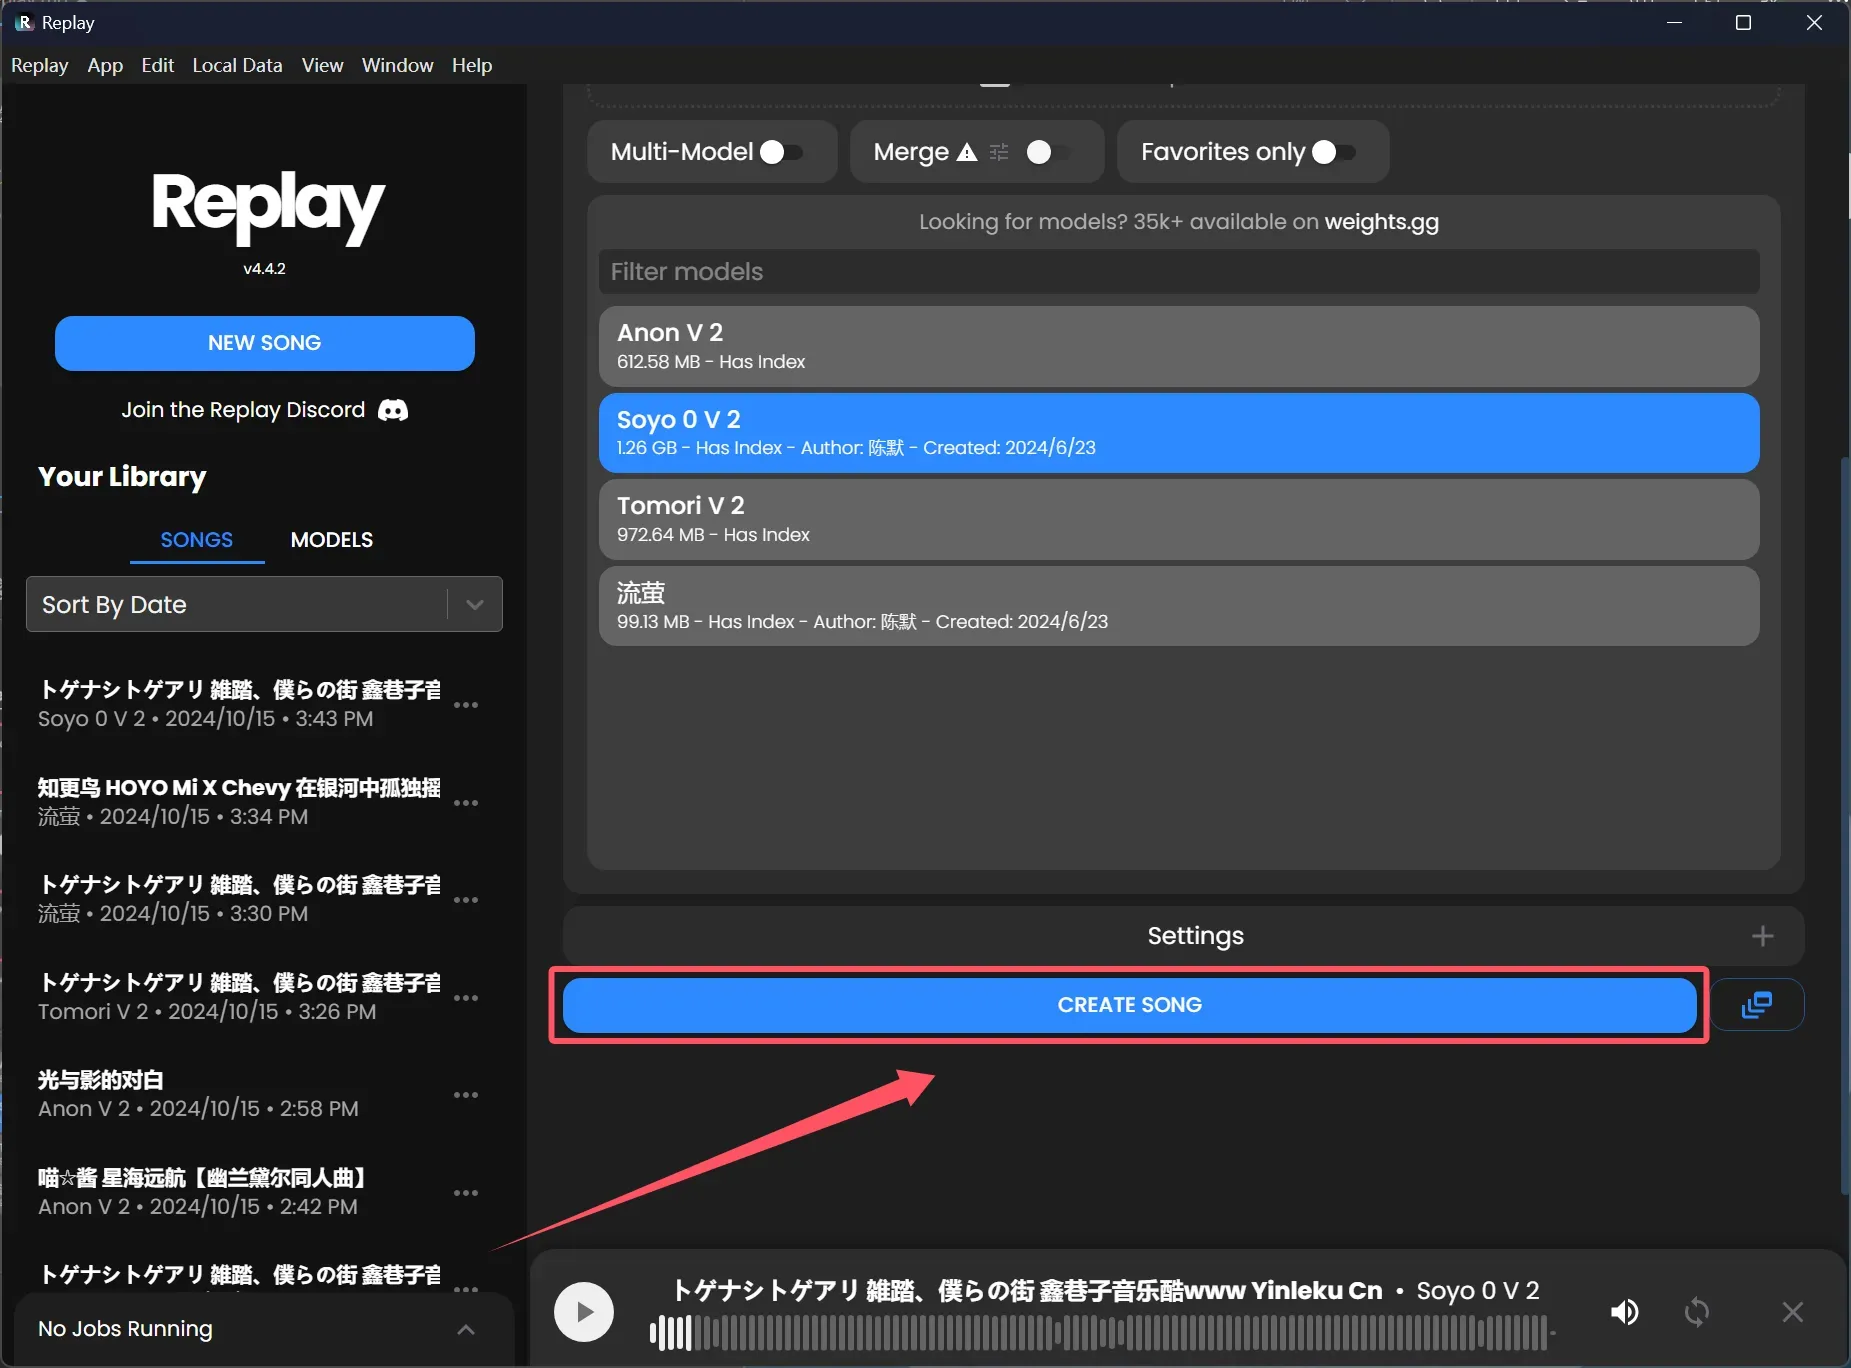
Task: Turn on the Merge toggle switch
Action: click(x=1047, y=152)
